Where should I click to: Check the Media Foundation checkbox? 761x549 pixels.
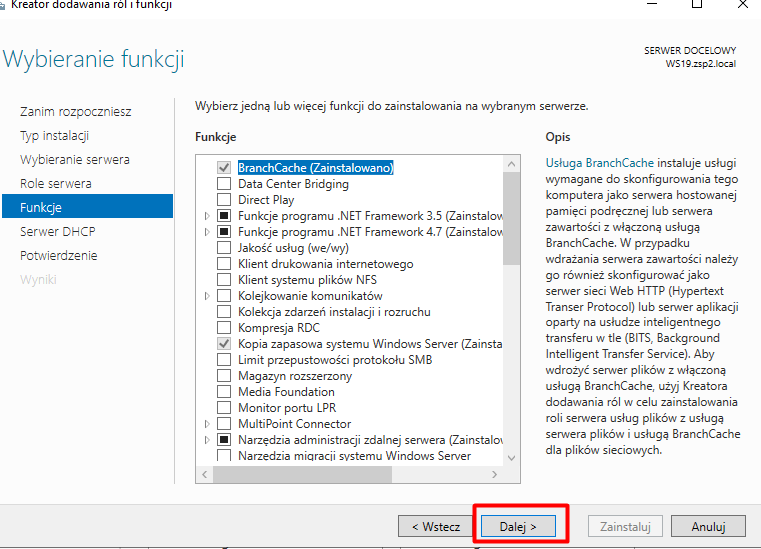tap(224, 392)
